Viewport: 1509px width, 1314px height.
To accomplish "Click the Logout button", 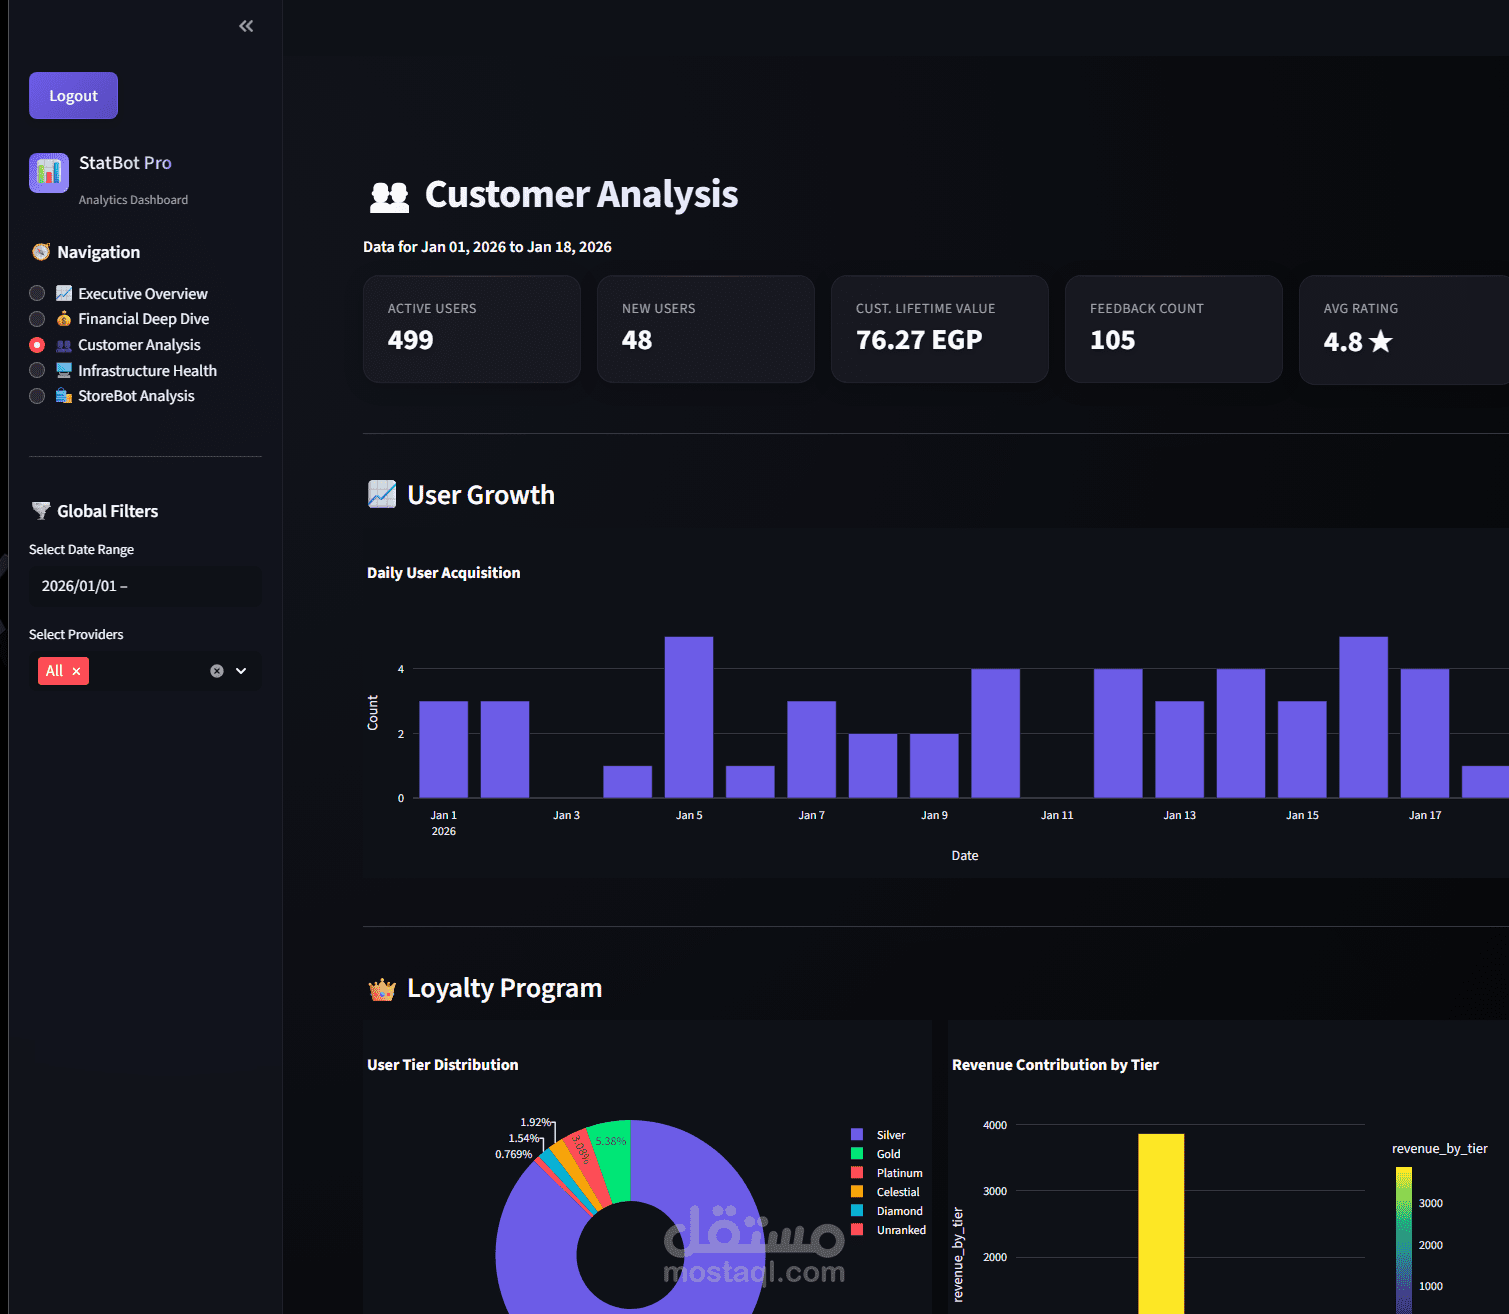I will (73, 96).
